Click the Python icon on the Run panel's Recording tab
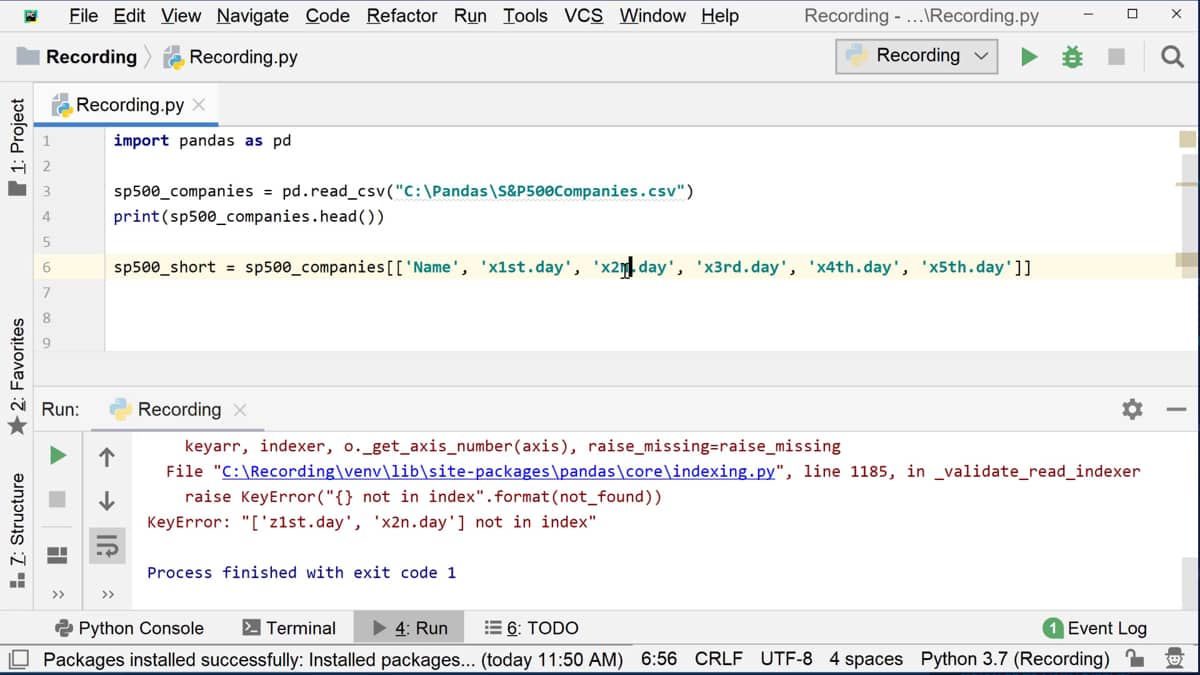 tap(121, 409)
